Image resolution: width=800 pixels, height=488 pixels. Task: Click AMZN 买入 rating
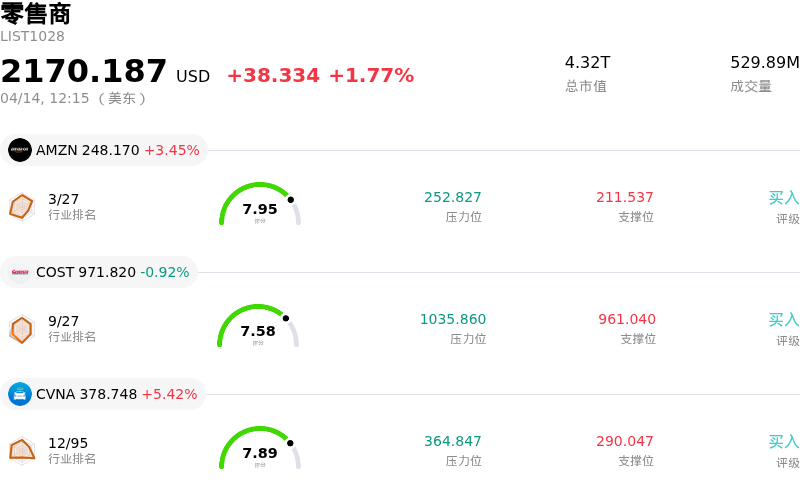(x=783, y=198)
